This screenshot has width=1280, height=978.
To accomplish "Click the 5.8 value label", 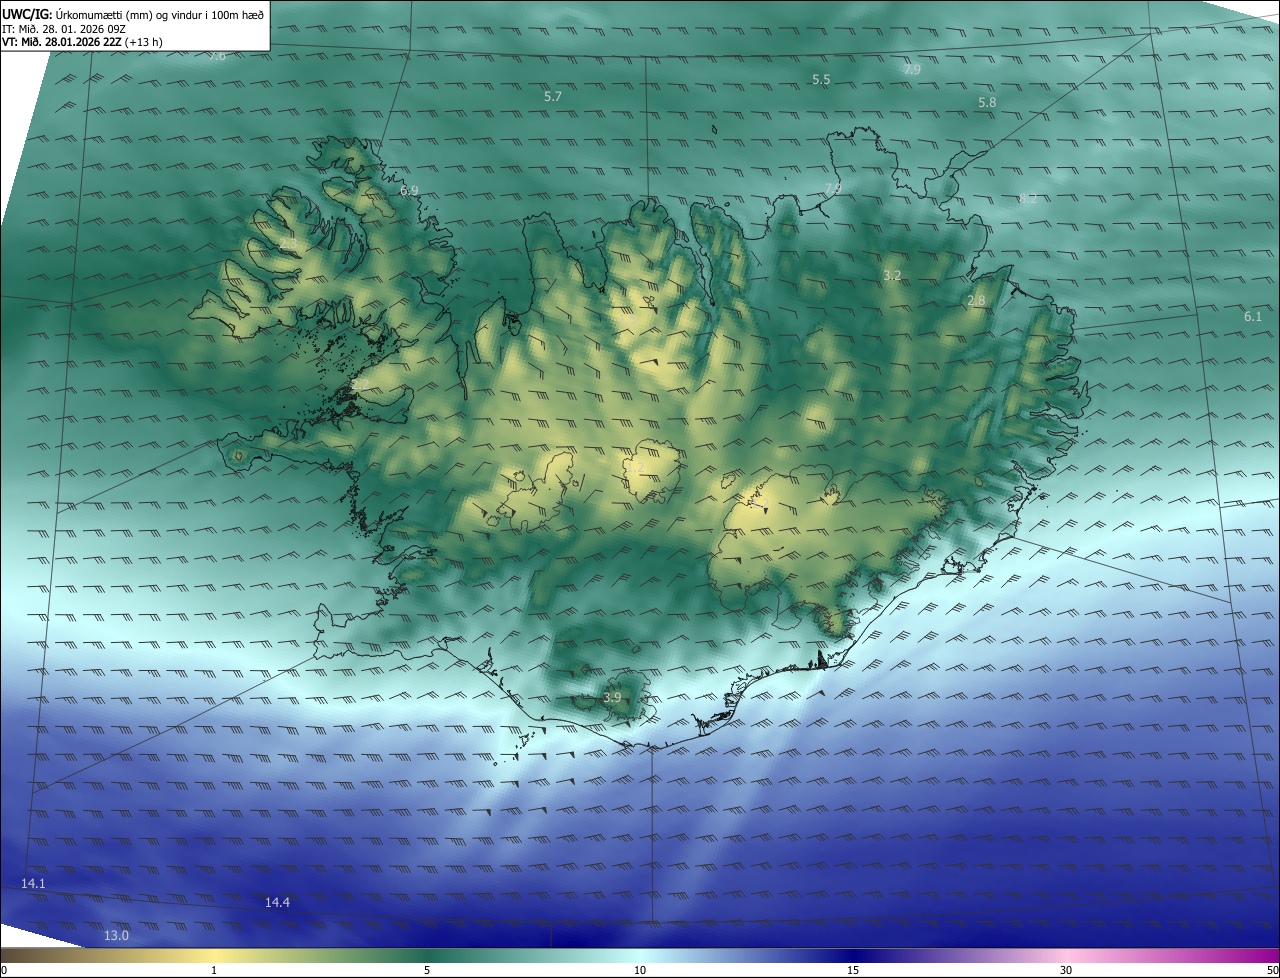I will point(987,103).
